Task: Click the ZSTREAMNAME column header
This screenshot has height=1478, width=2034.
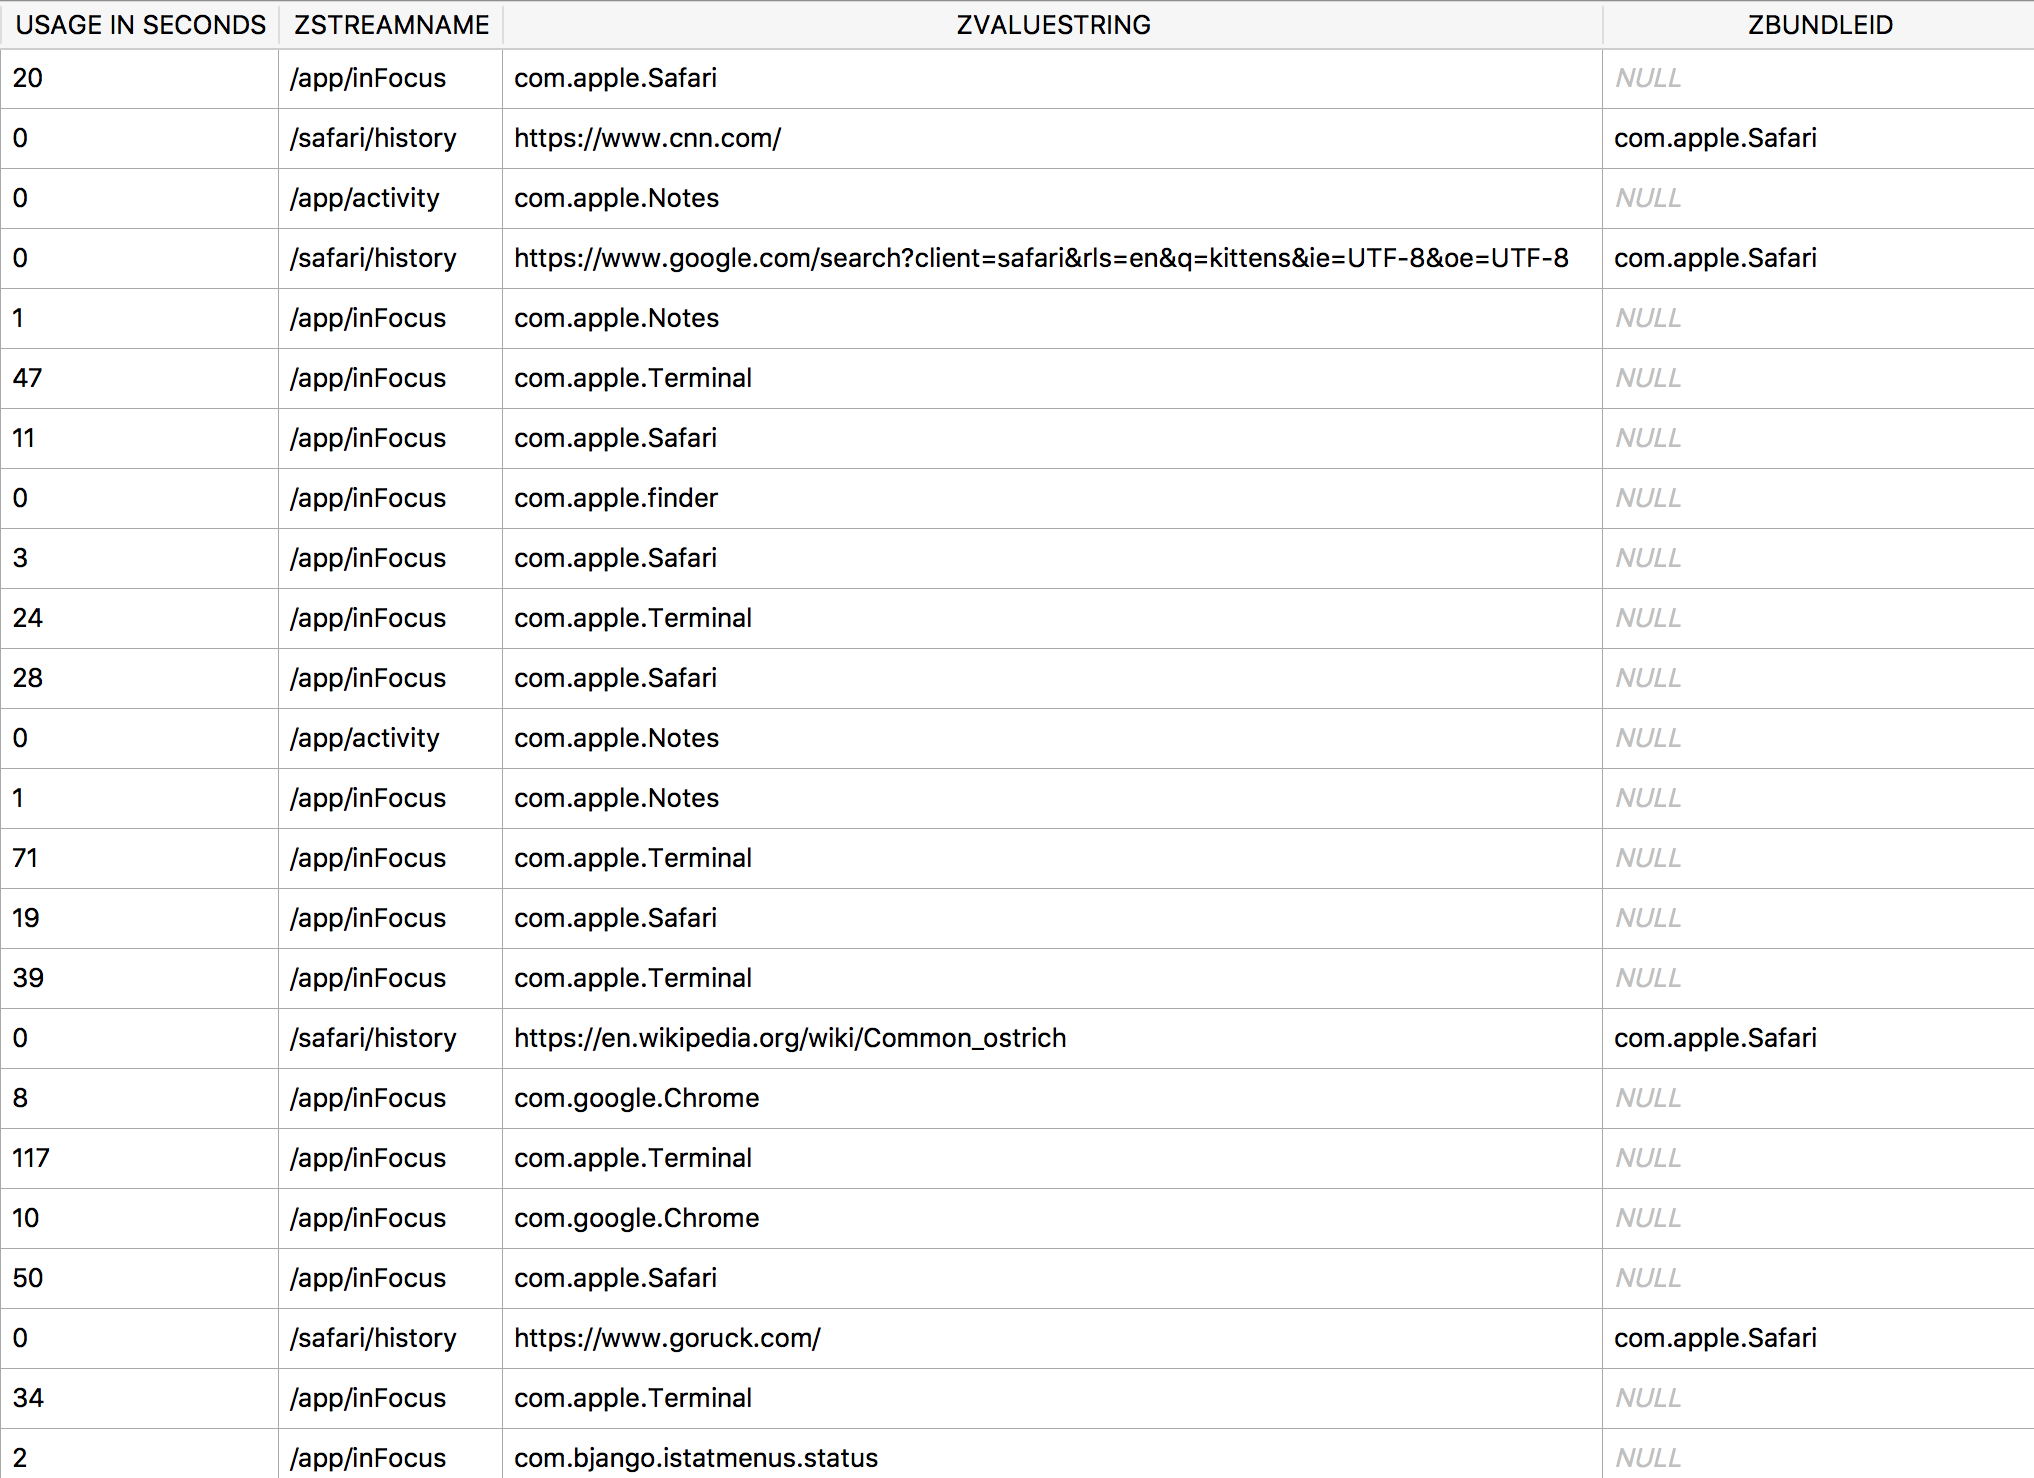Action: point(391,25)
